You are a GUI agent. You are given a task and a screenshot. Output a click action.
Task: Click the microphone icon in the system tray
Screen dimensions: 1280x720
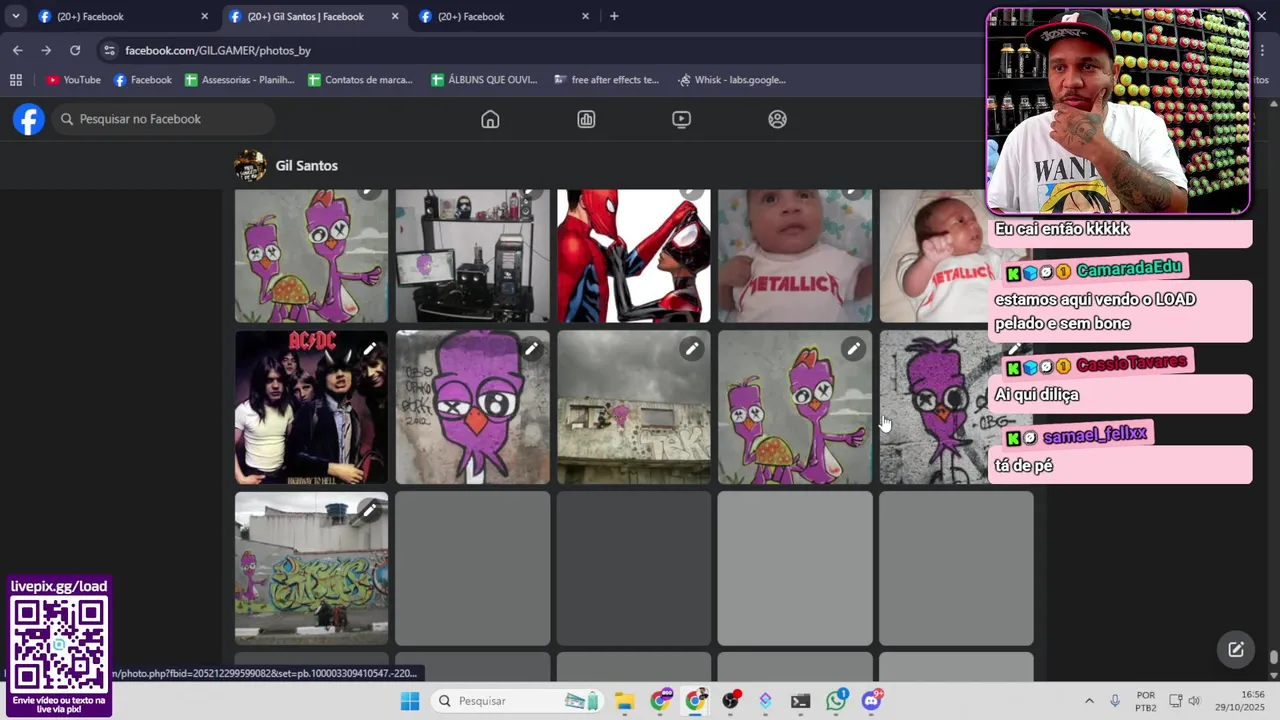pyautogui.click(x=1115, y=701)
